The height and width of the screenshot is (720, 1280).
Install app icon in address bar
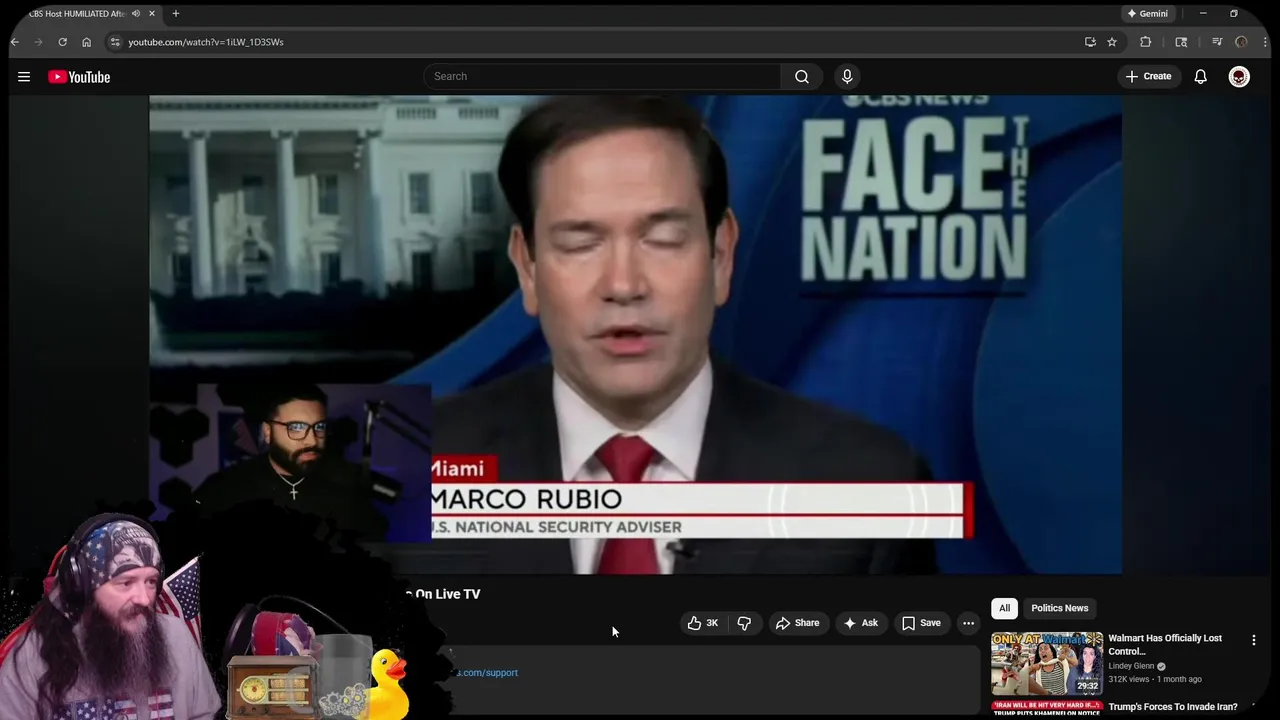coord(1090,42)
